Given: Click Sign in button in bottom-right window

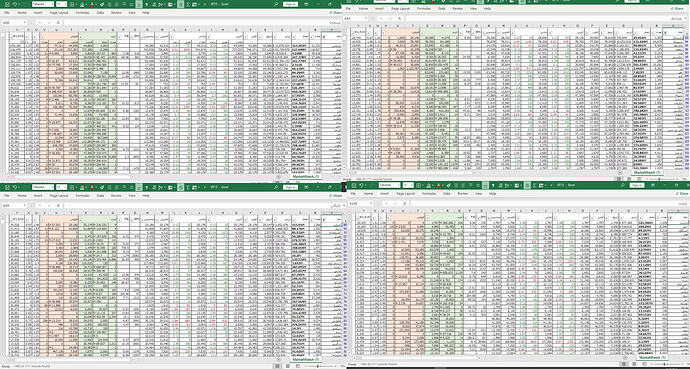Looking at the screenshot, I should 637,185.
